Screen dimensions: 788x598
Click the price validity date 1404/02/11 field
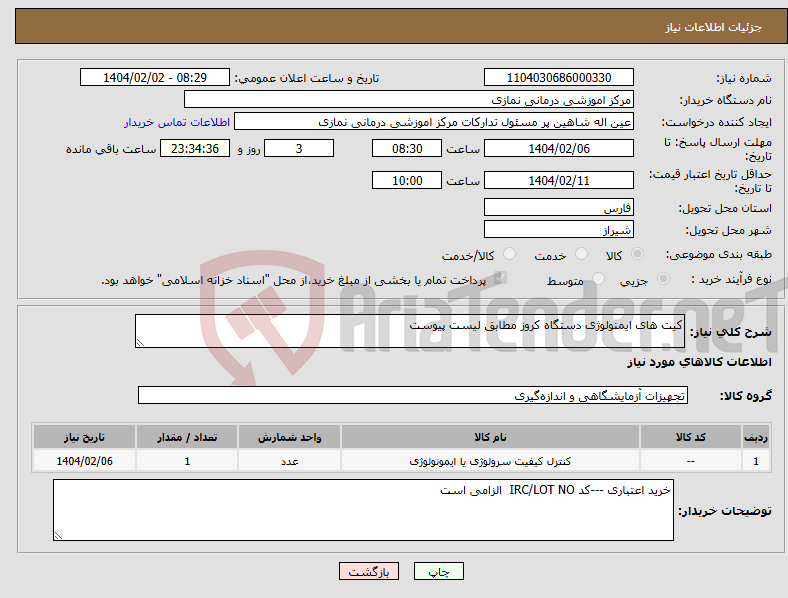pyautogui.click(x=559, y=180)
